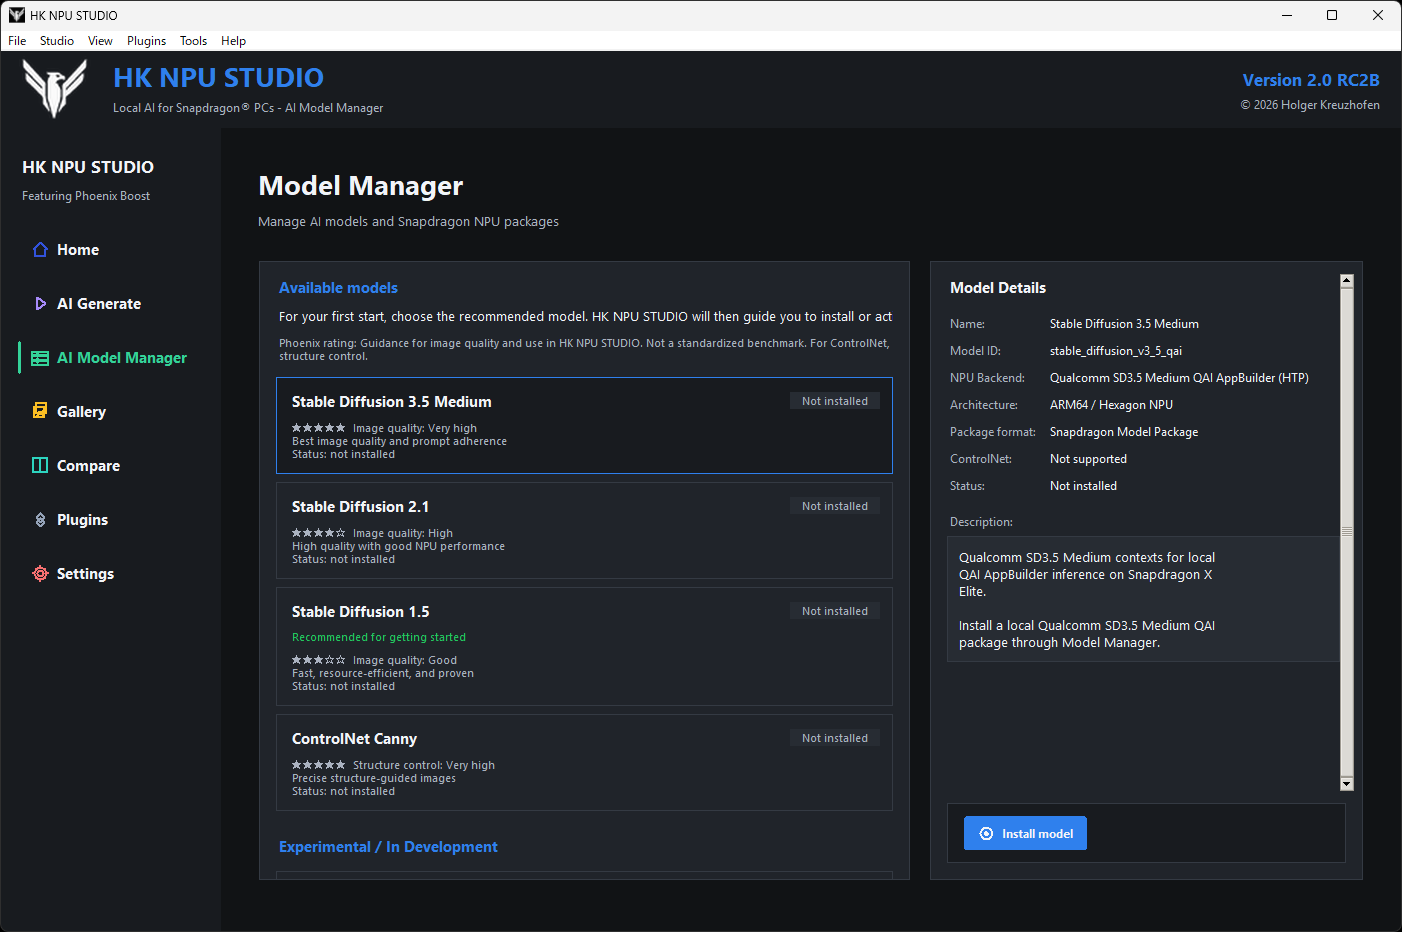
Task: Go to Home page label in sidebar
Action: pos(78,250)
